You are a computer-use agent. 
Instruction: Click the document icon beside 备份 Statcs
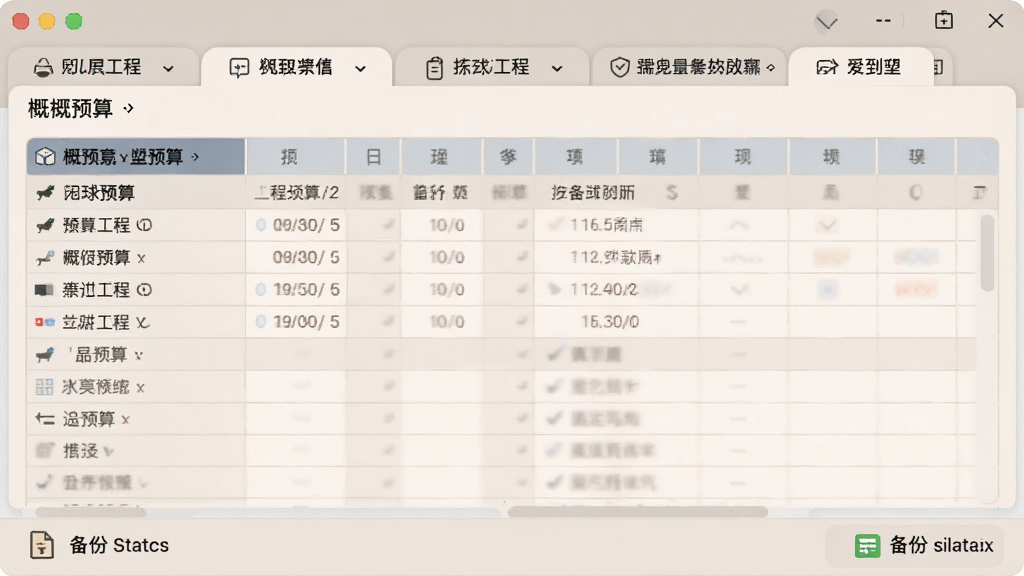[42, 545]
